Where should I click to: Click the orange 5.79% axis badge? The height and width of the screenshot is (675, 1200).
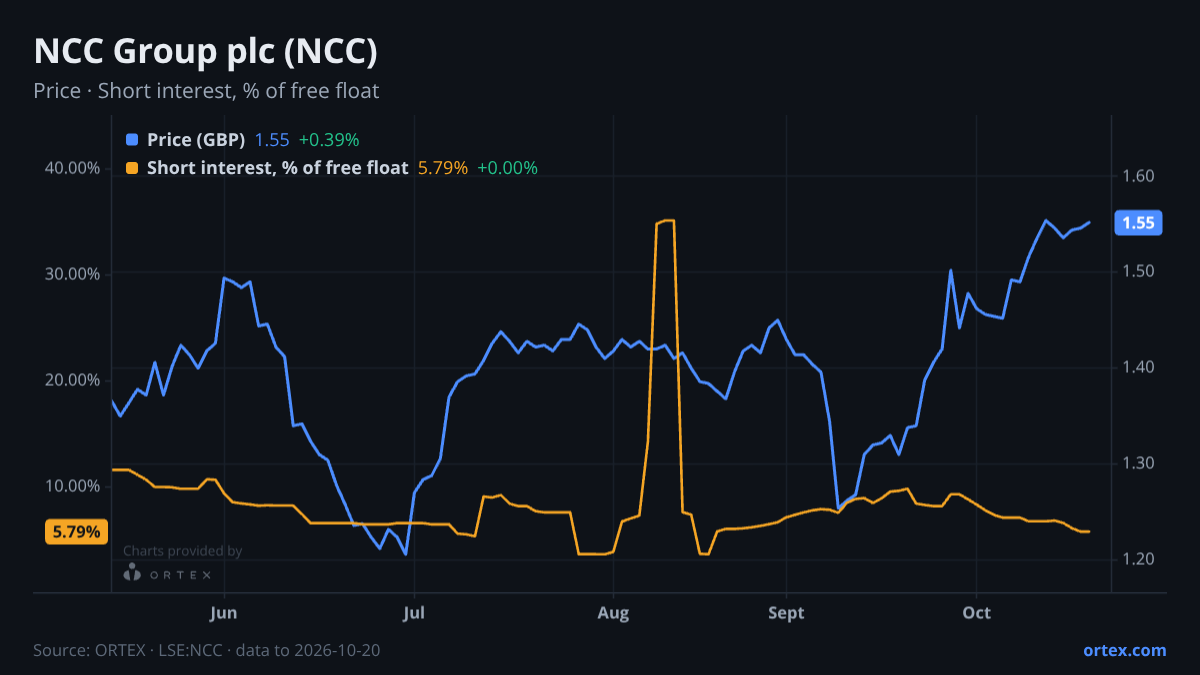pyautogui.click(x=76, y=532)
